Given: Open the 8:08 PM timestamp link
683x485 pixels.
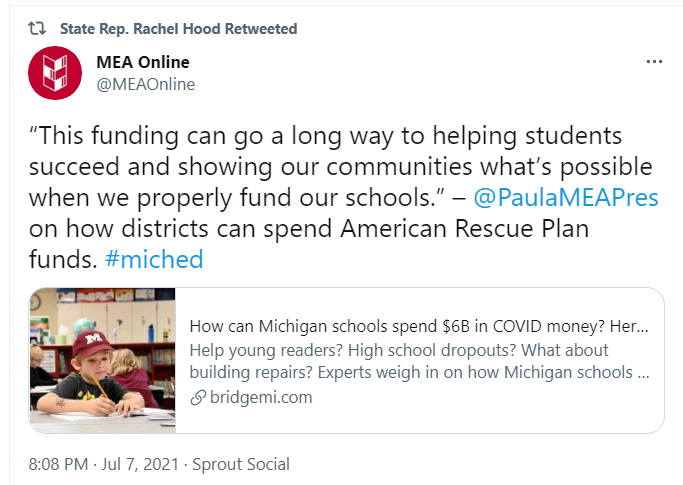Looking at the screenshot, I should pyautogui.click(x=58, y=464).
